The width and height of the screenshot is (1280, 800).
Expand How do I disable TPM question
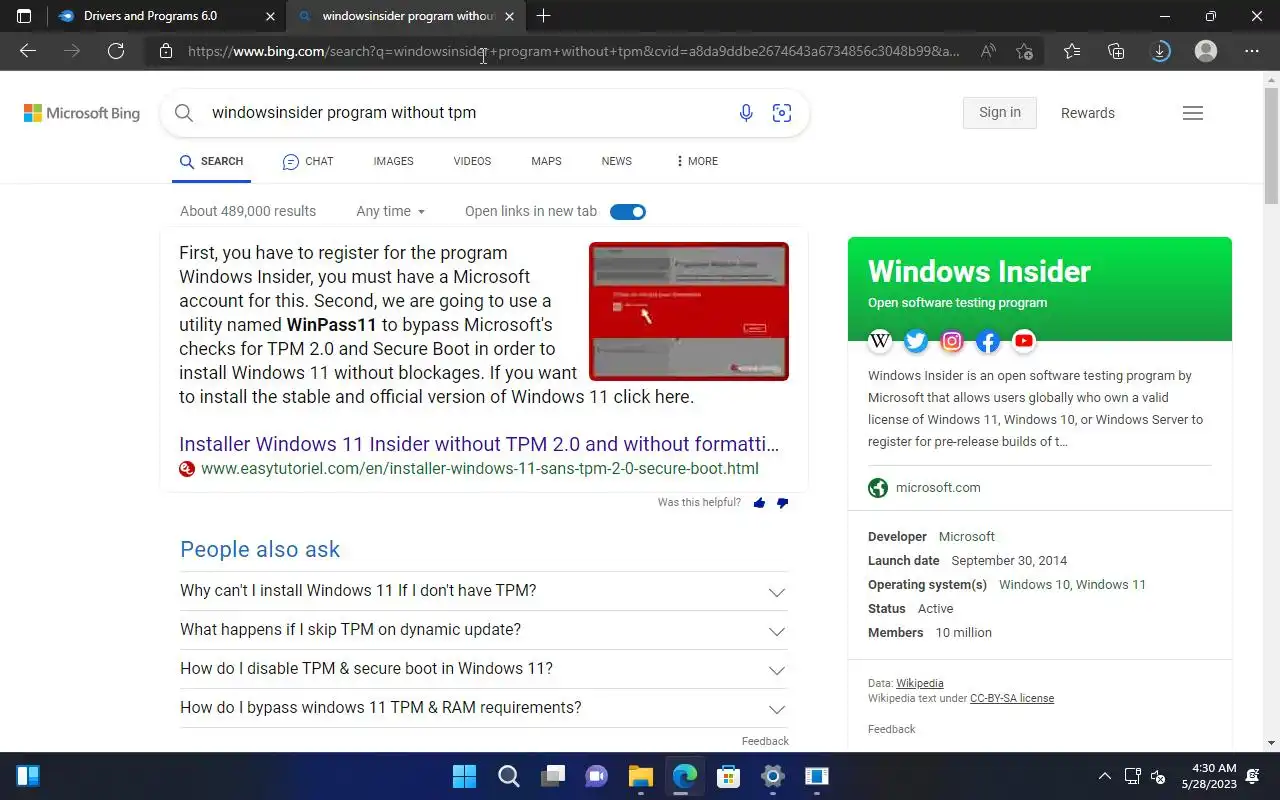click(484, 669)
